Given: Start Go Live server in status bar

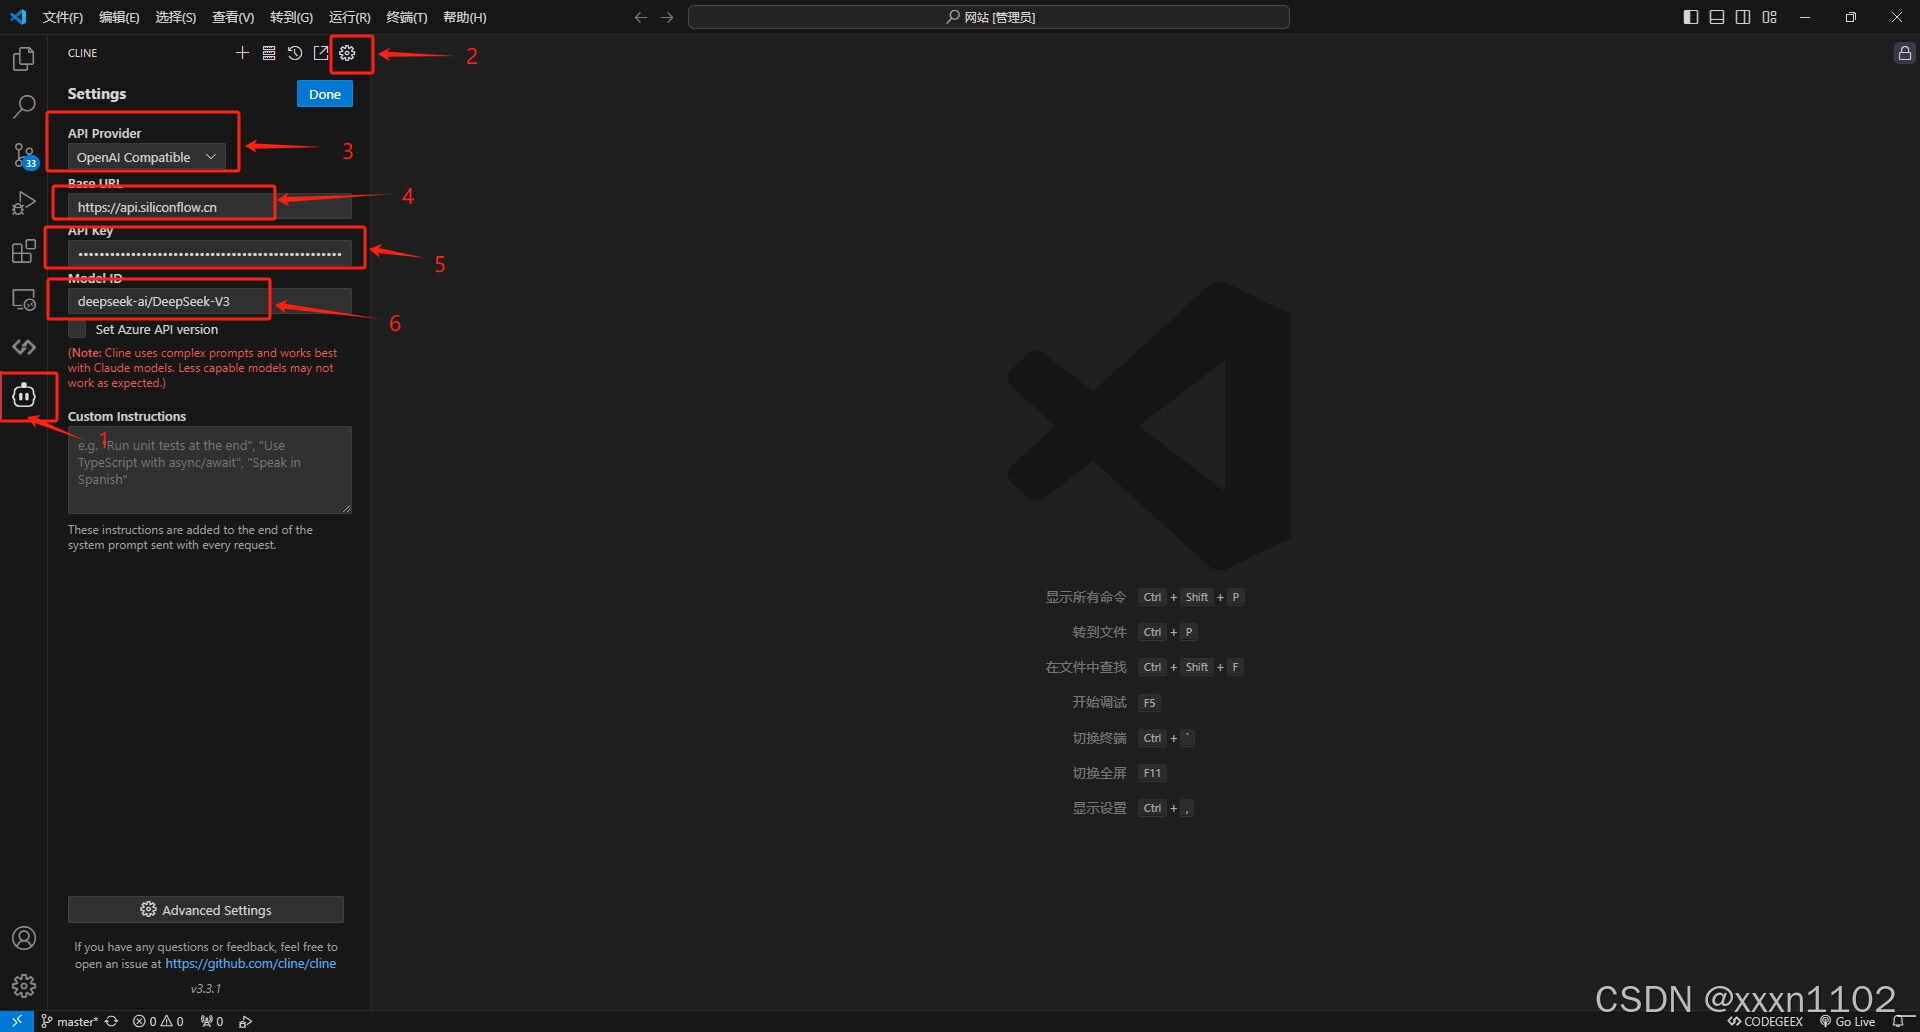Looking at the screenshot, I should (x=1847, y=1021).
